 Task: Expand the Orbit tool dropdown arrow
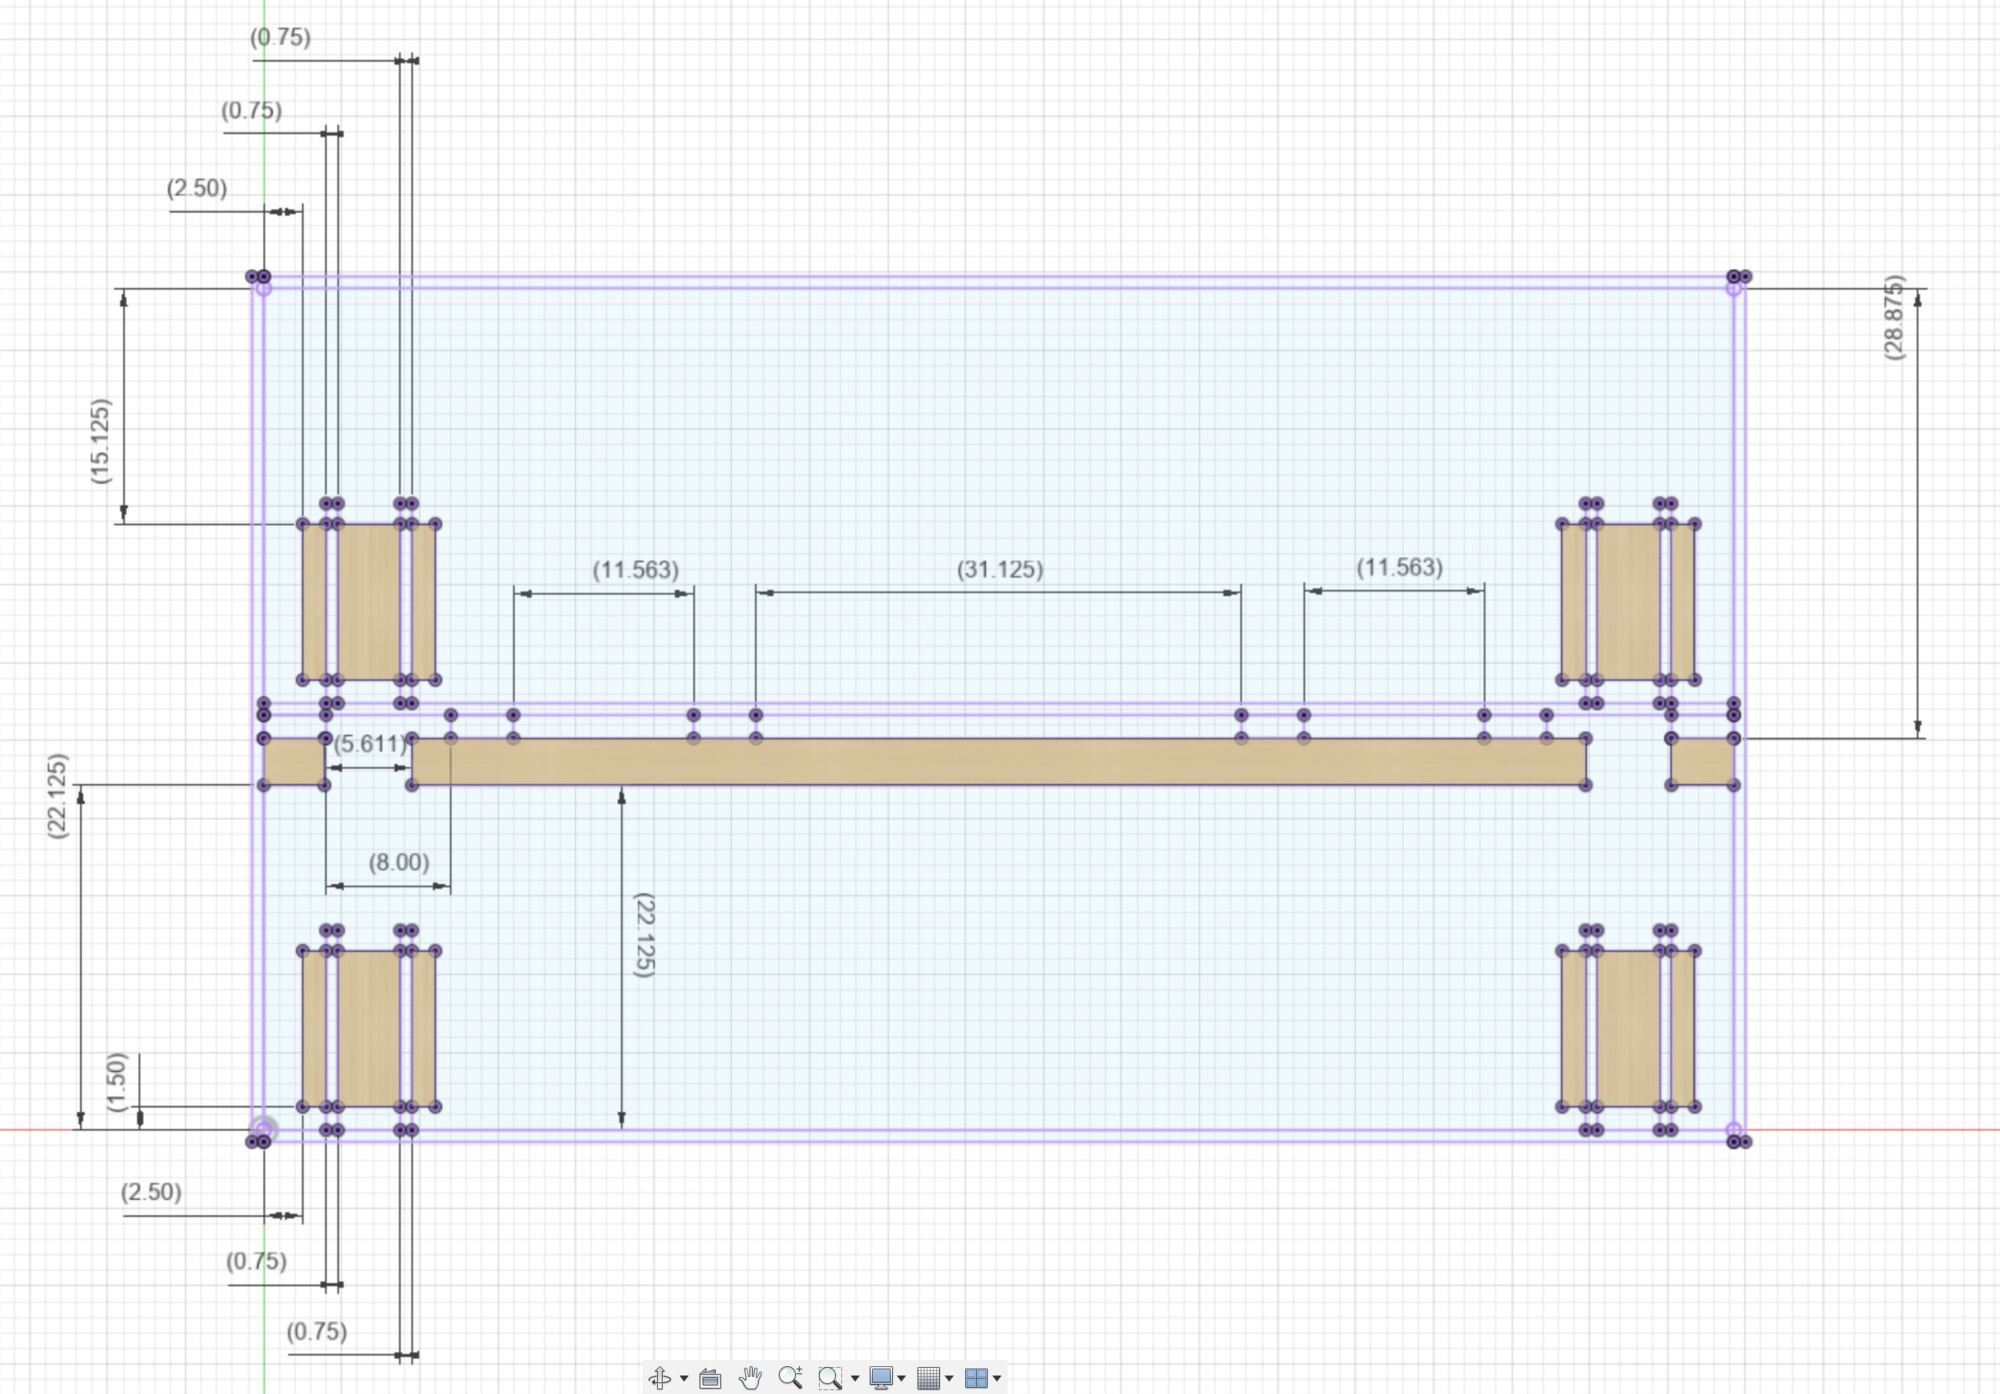(x=684, y=1377)
